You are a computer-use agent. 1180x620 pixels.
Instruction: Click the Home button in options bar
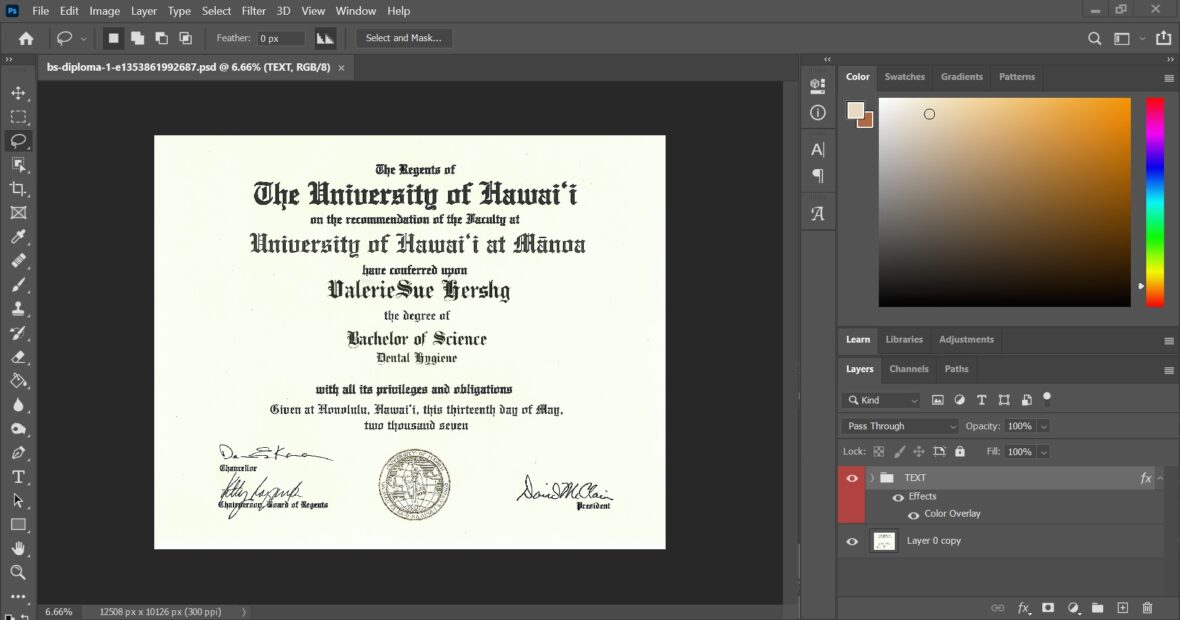(26, 38)
